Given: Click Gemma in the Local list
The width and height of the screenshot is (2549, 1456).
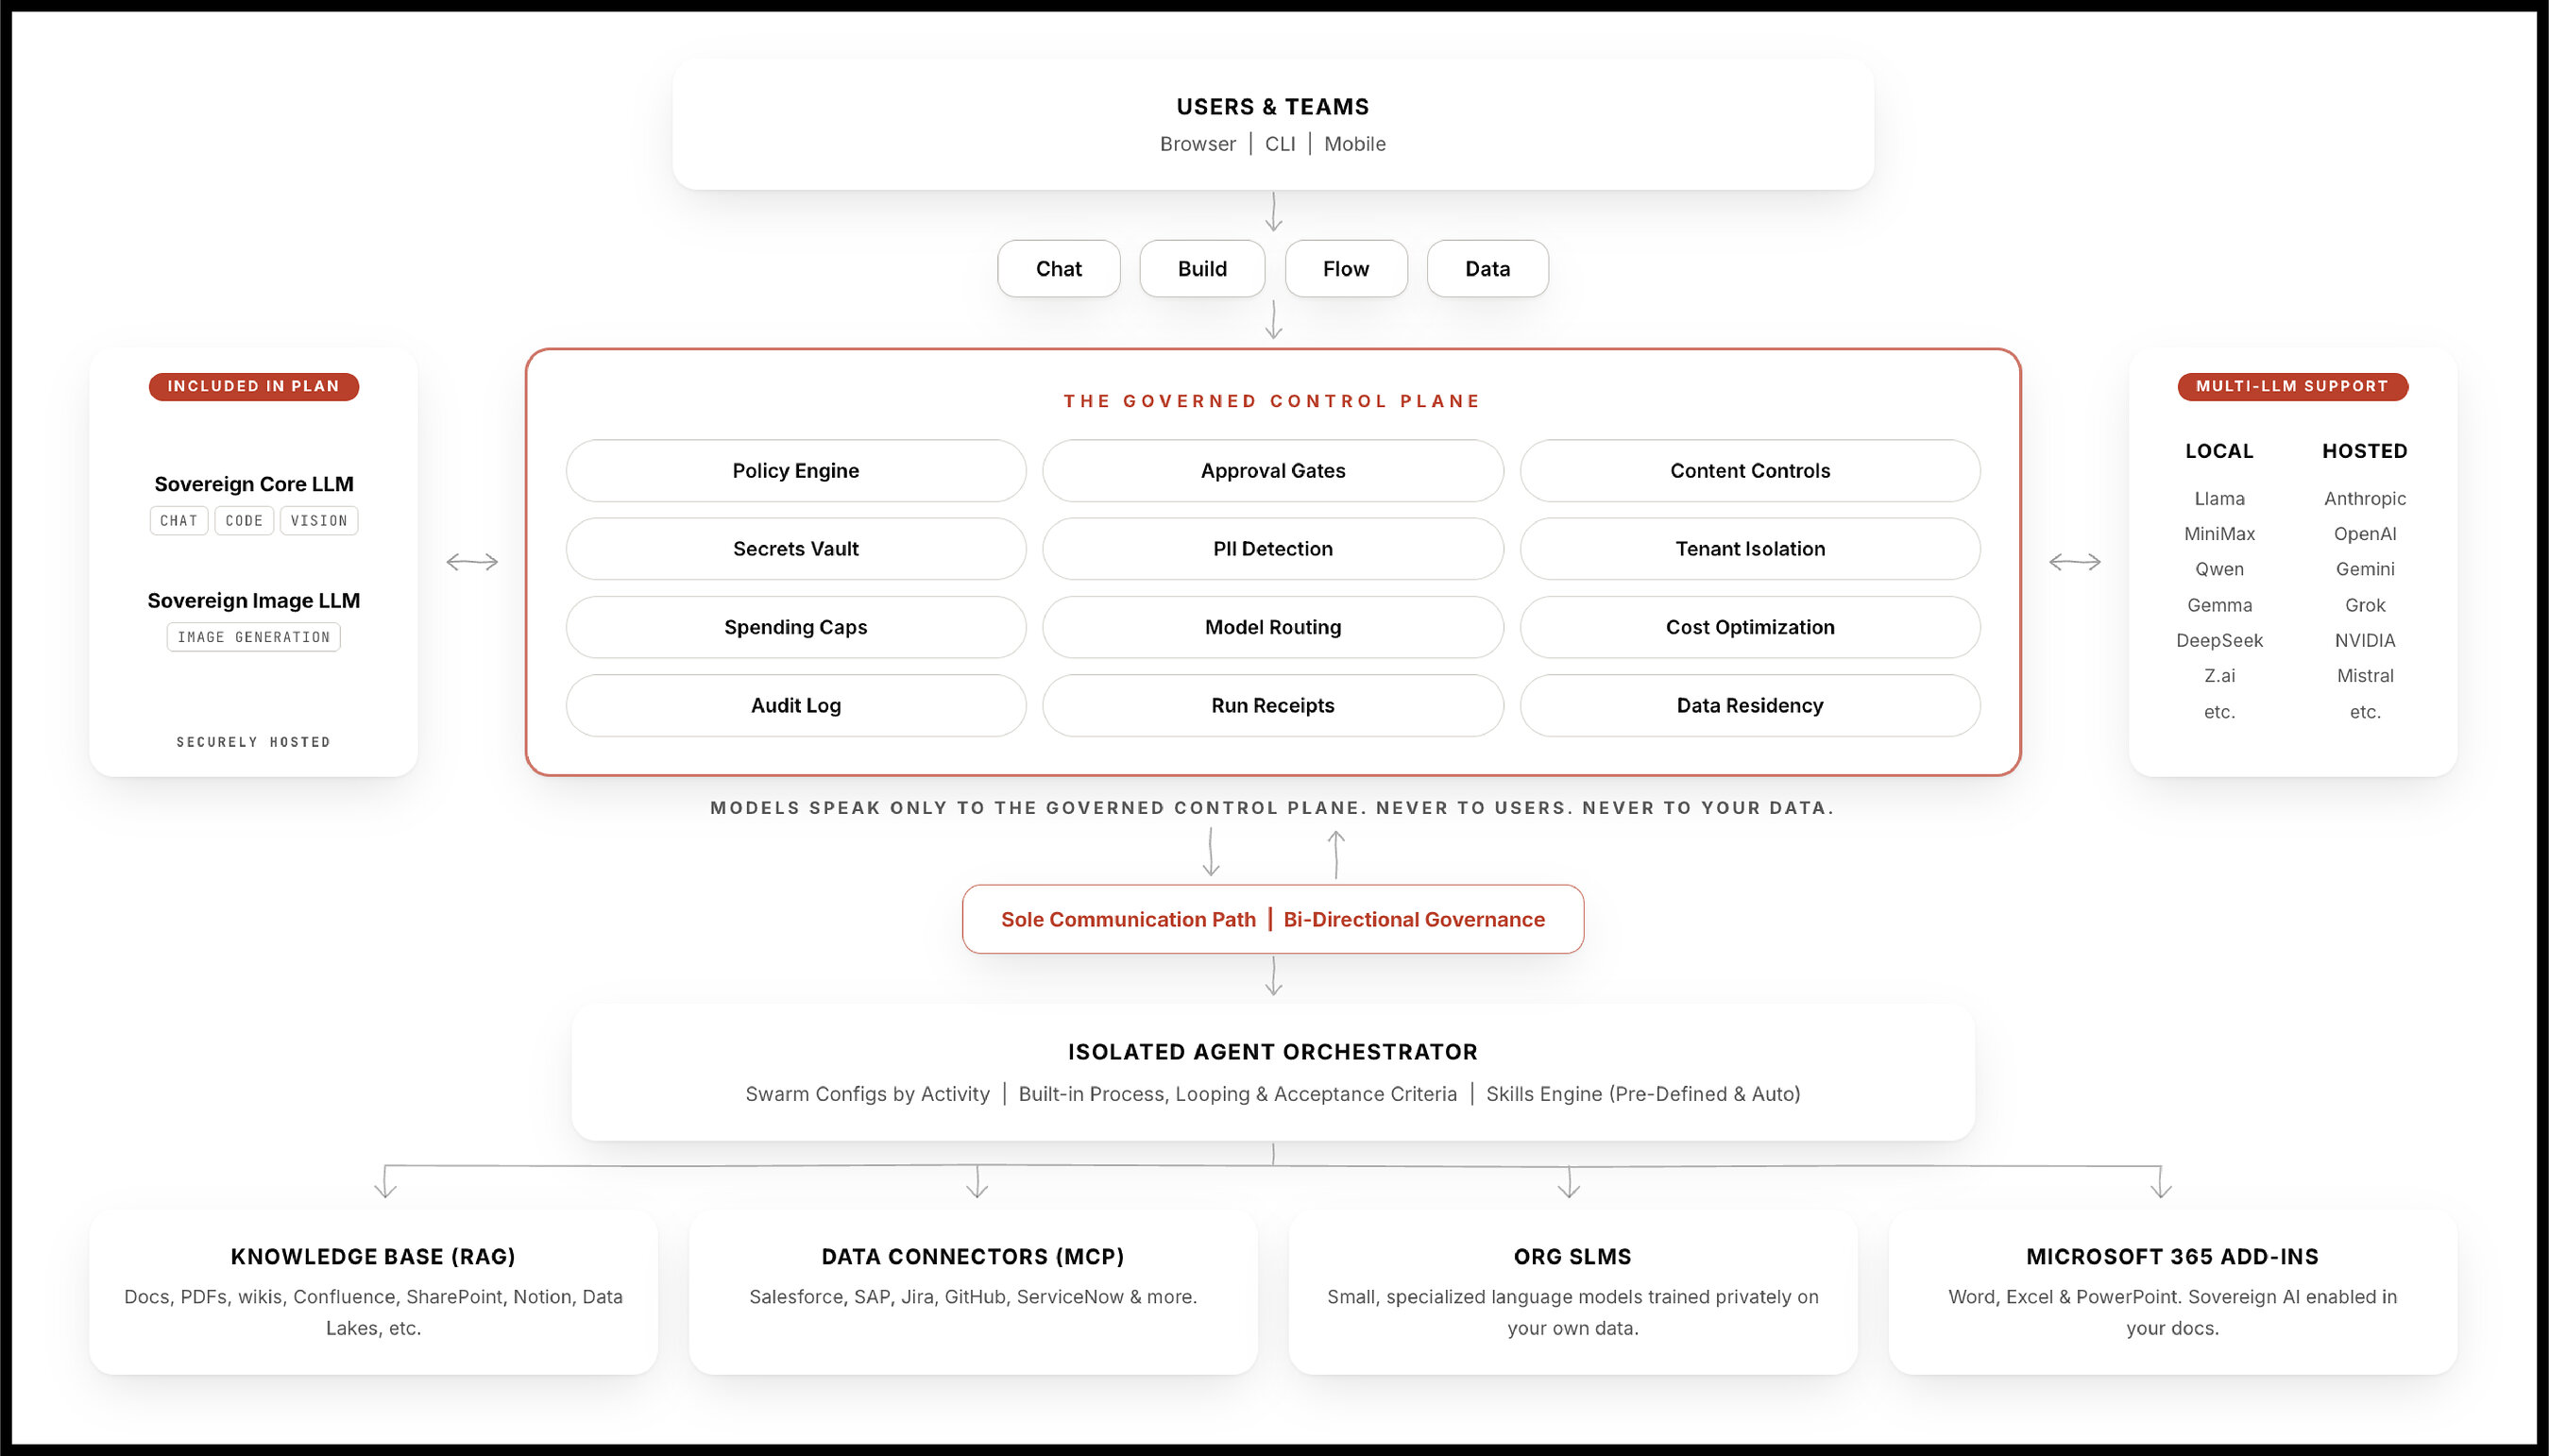Looking at the screenshot, I should coord(2219,605).
